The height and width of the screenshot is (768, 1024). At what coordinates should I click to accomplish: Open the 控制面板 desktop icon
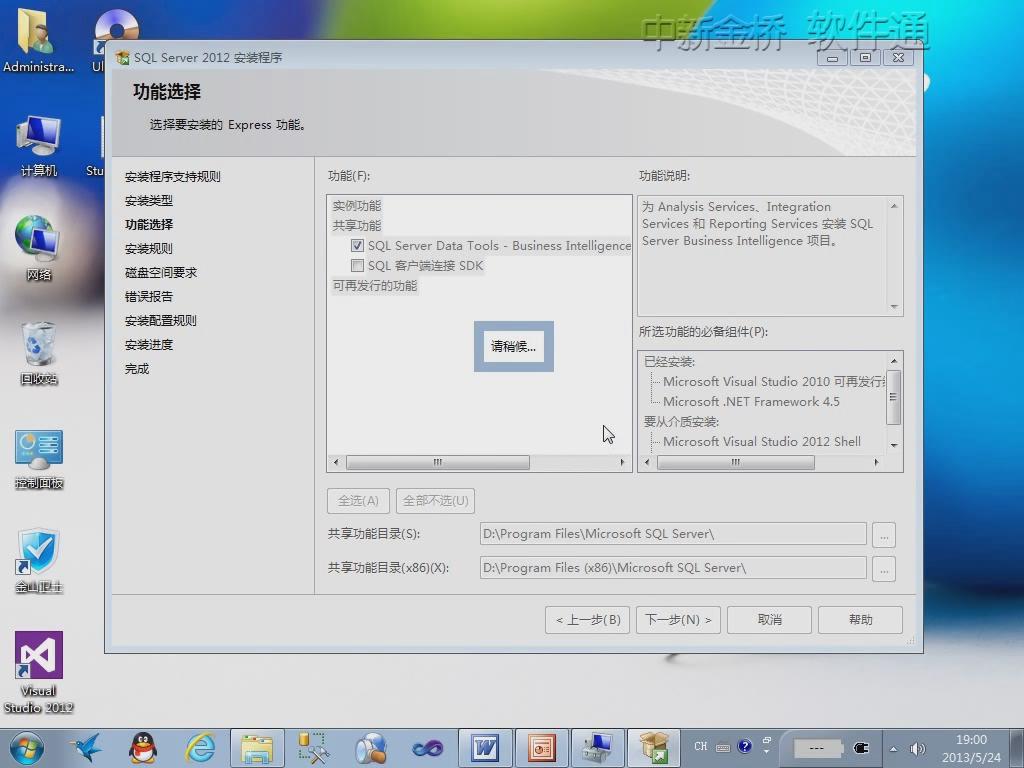(39, 459)
